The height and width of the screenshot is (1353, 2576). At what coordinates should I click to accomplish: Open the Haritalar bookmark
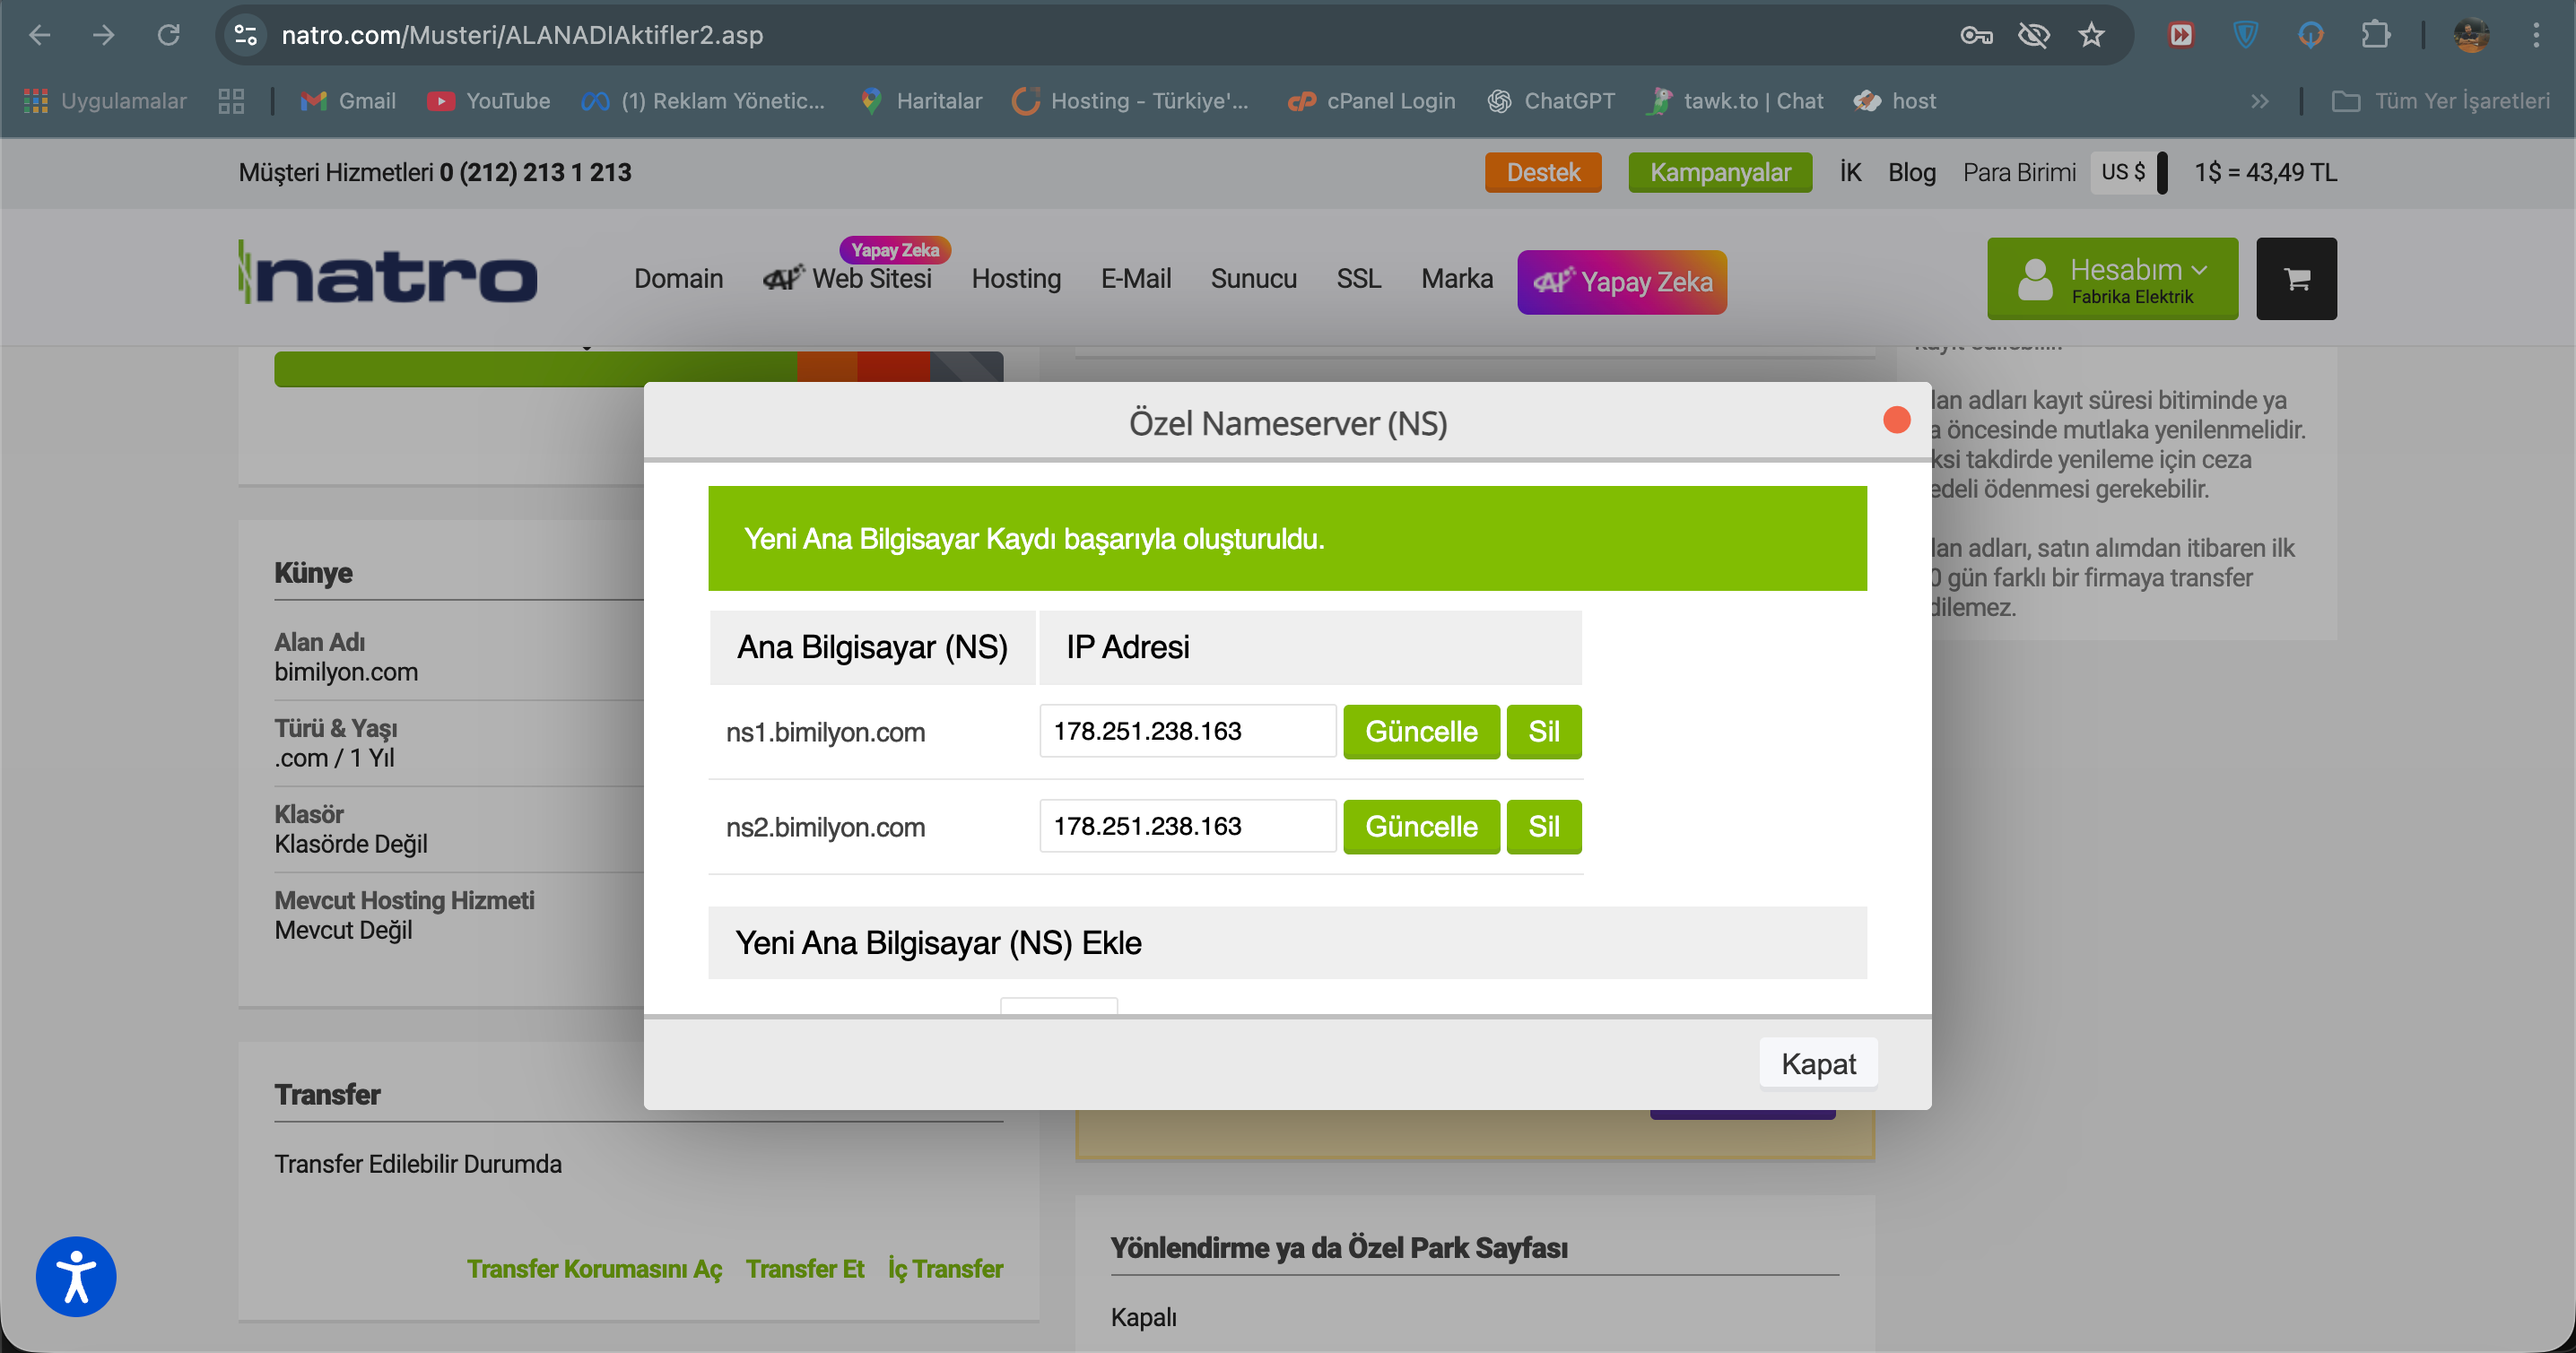pos(921,101)
